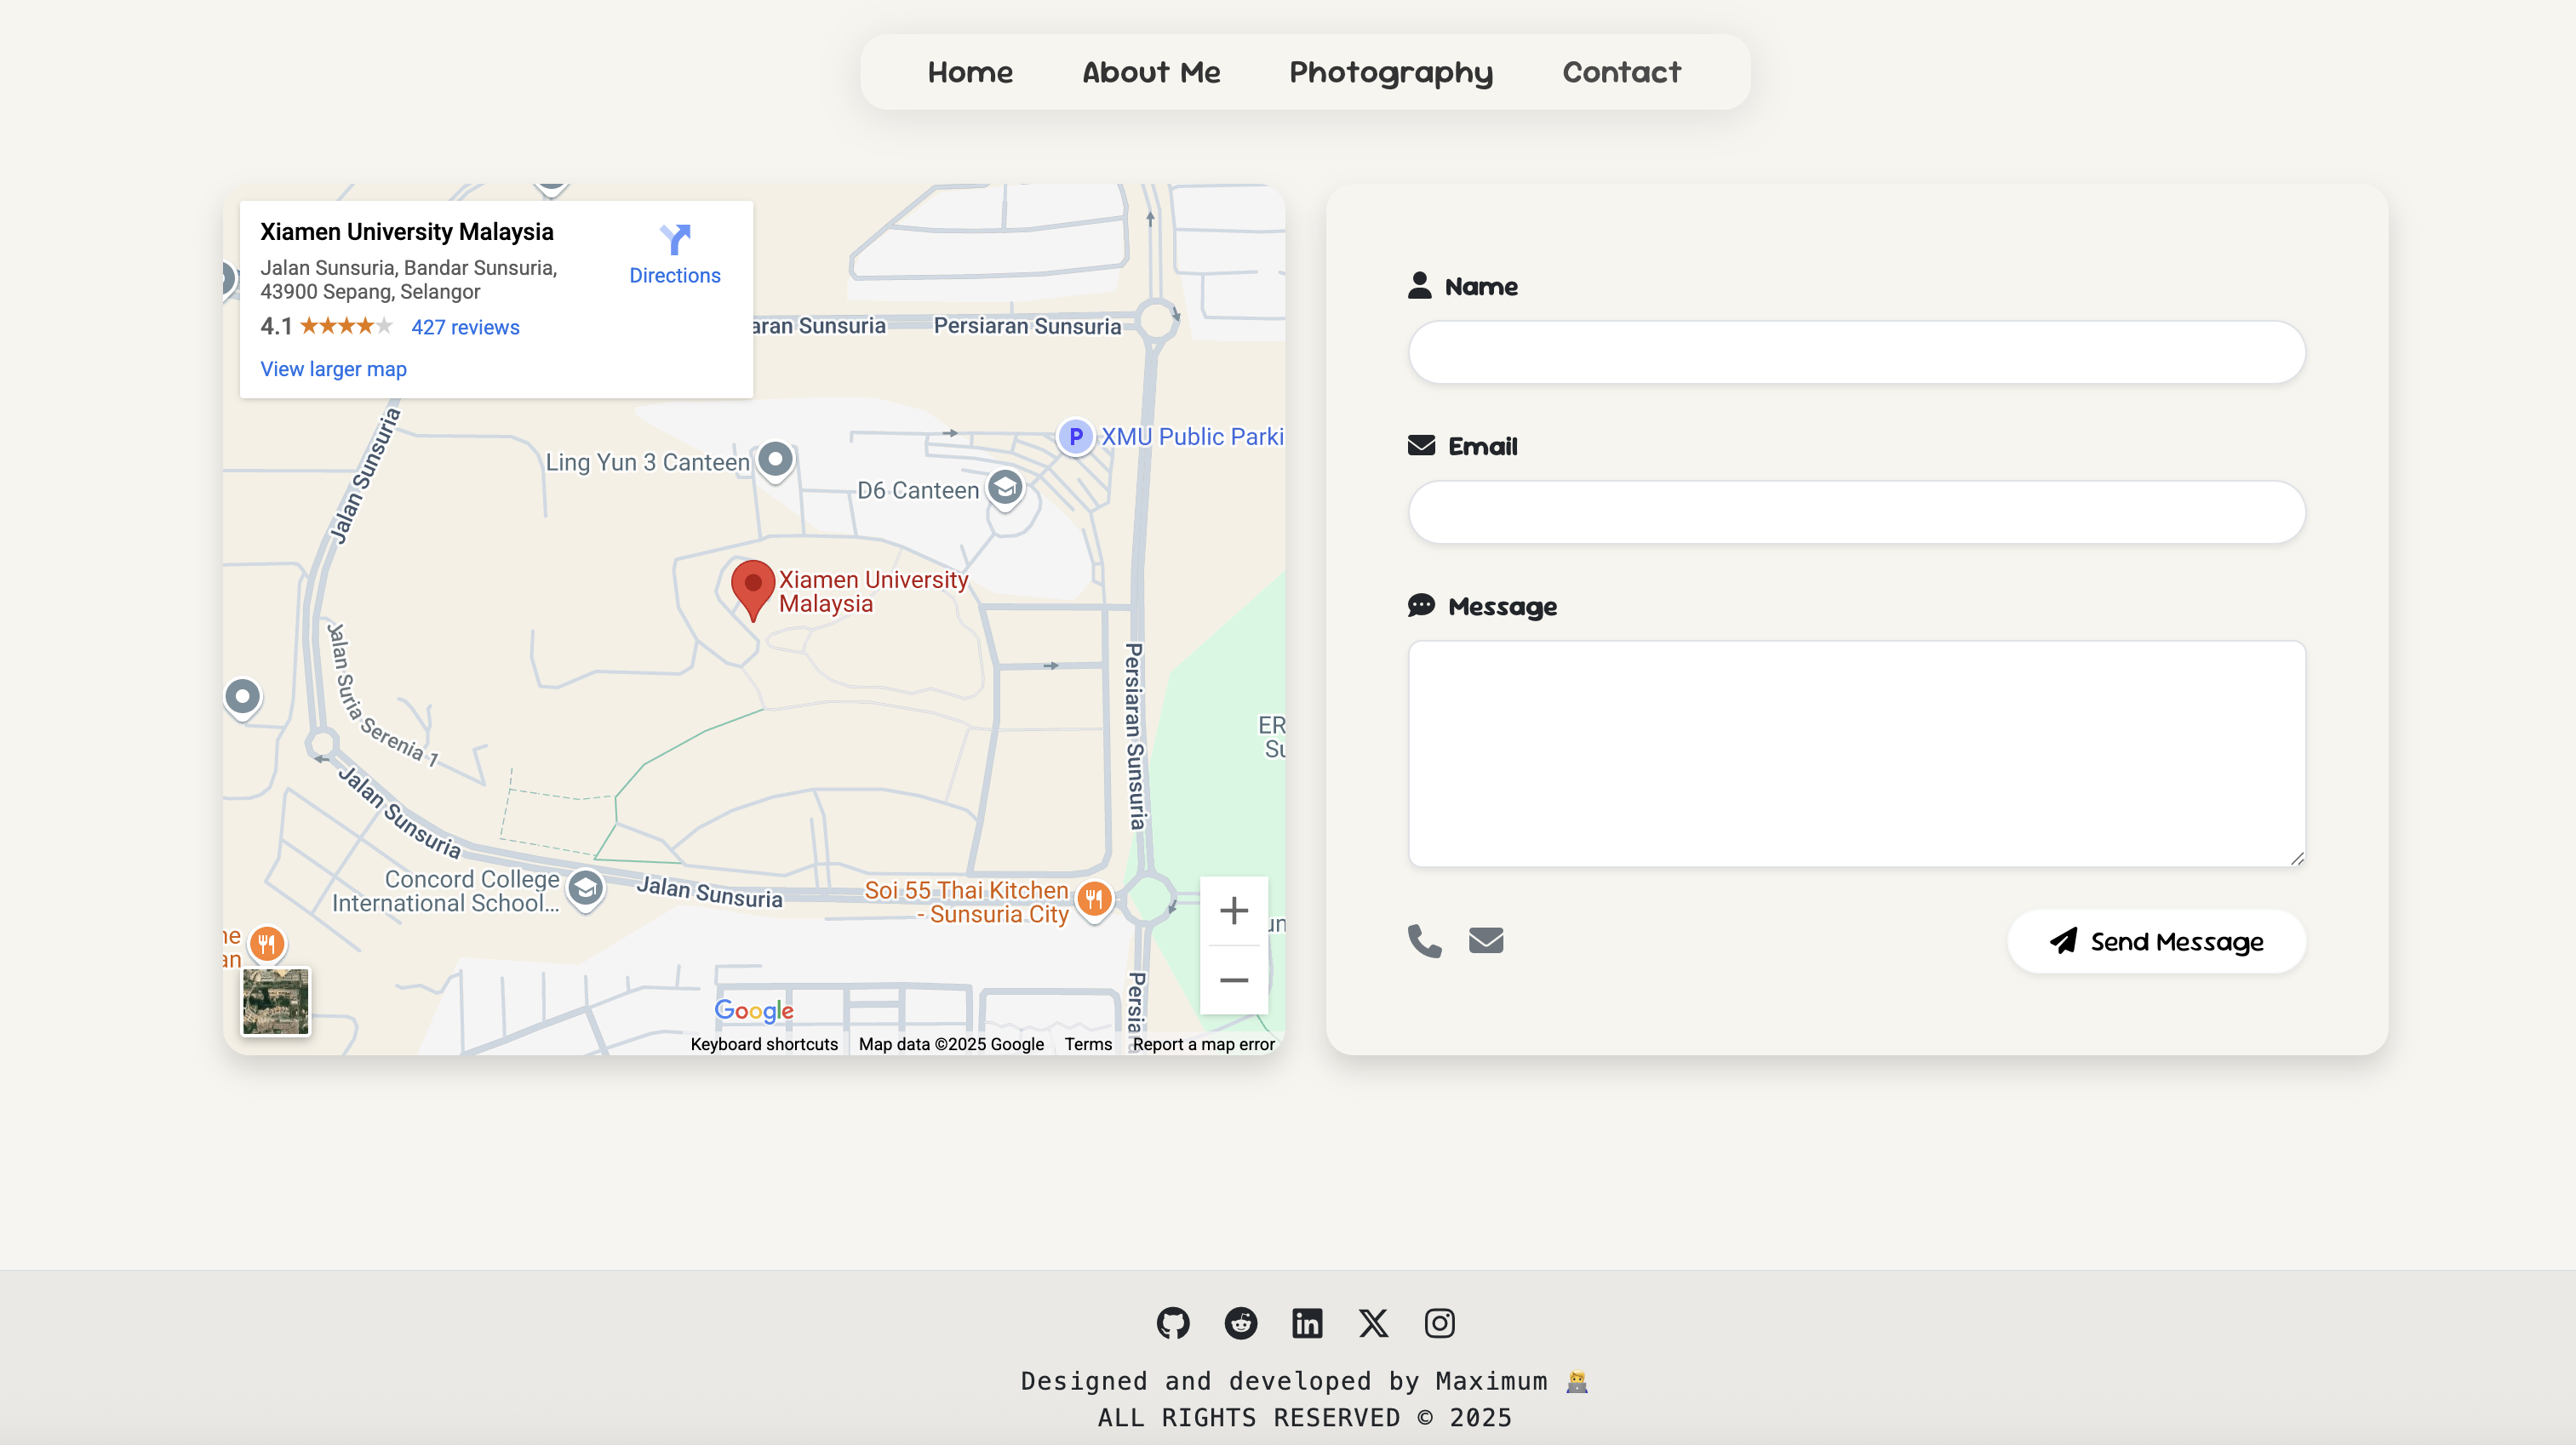This screenshot has height=1445, width=2576.
Task: Open the About Me nav item
Action: point(1151,72)
